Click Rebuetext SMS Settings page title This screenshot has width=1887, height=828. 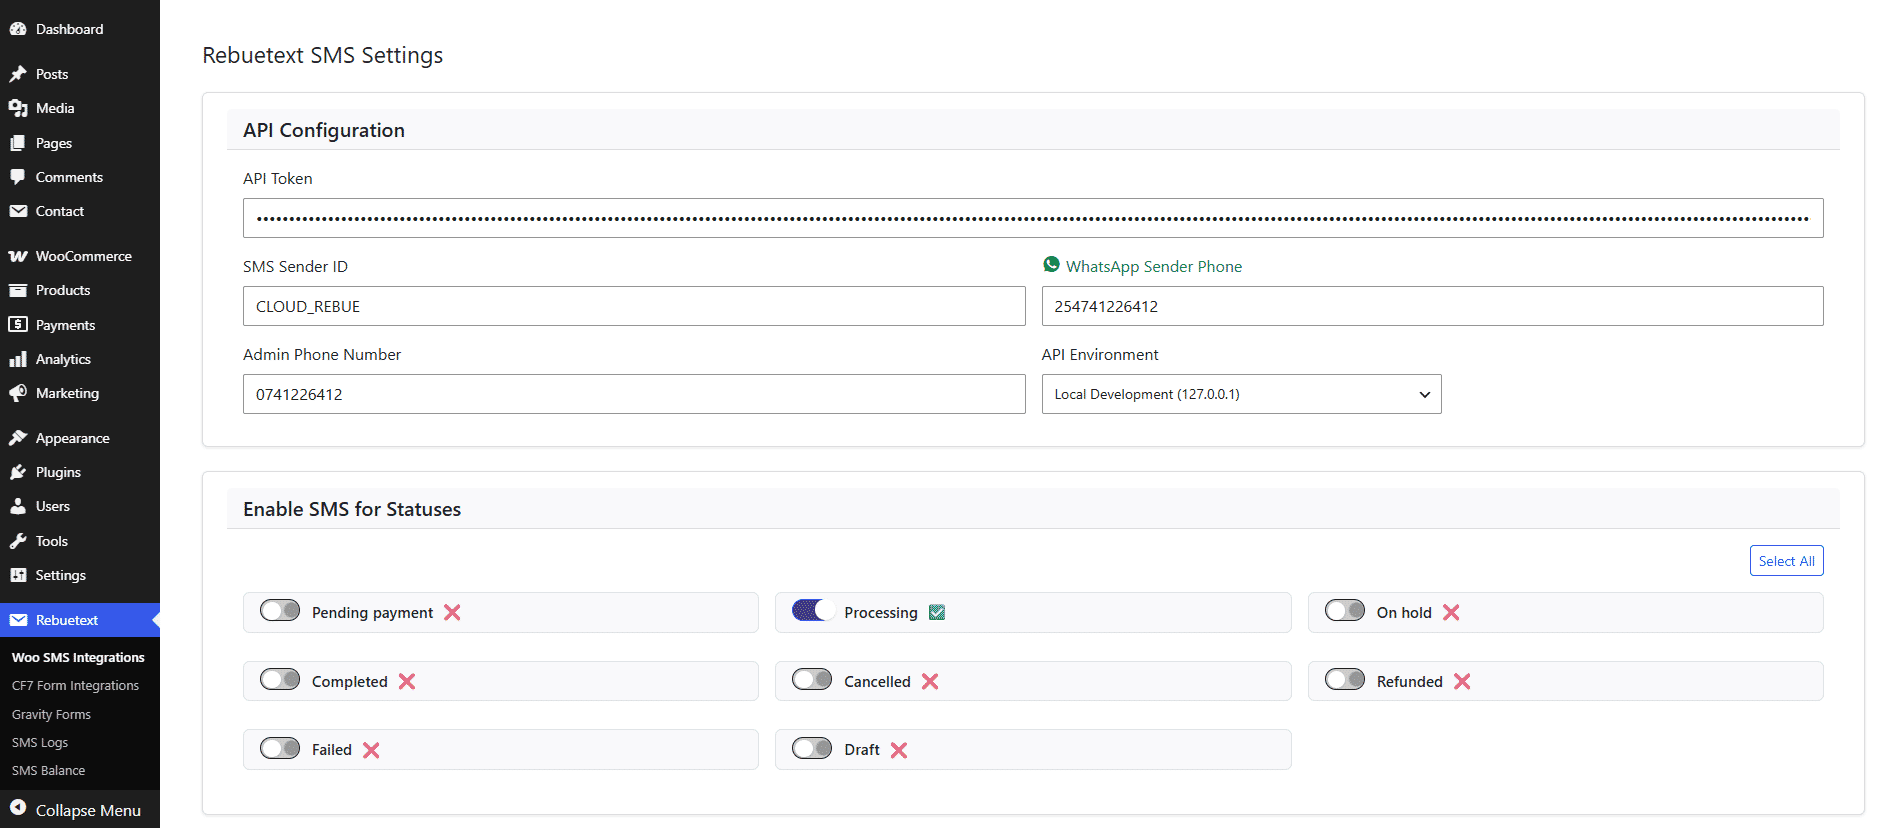pyautogui.click(x=322, y=55)
